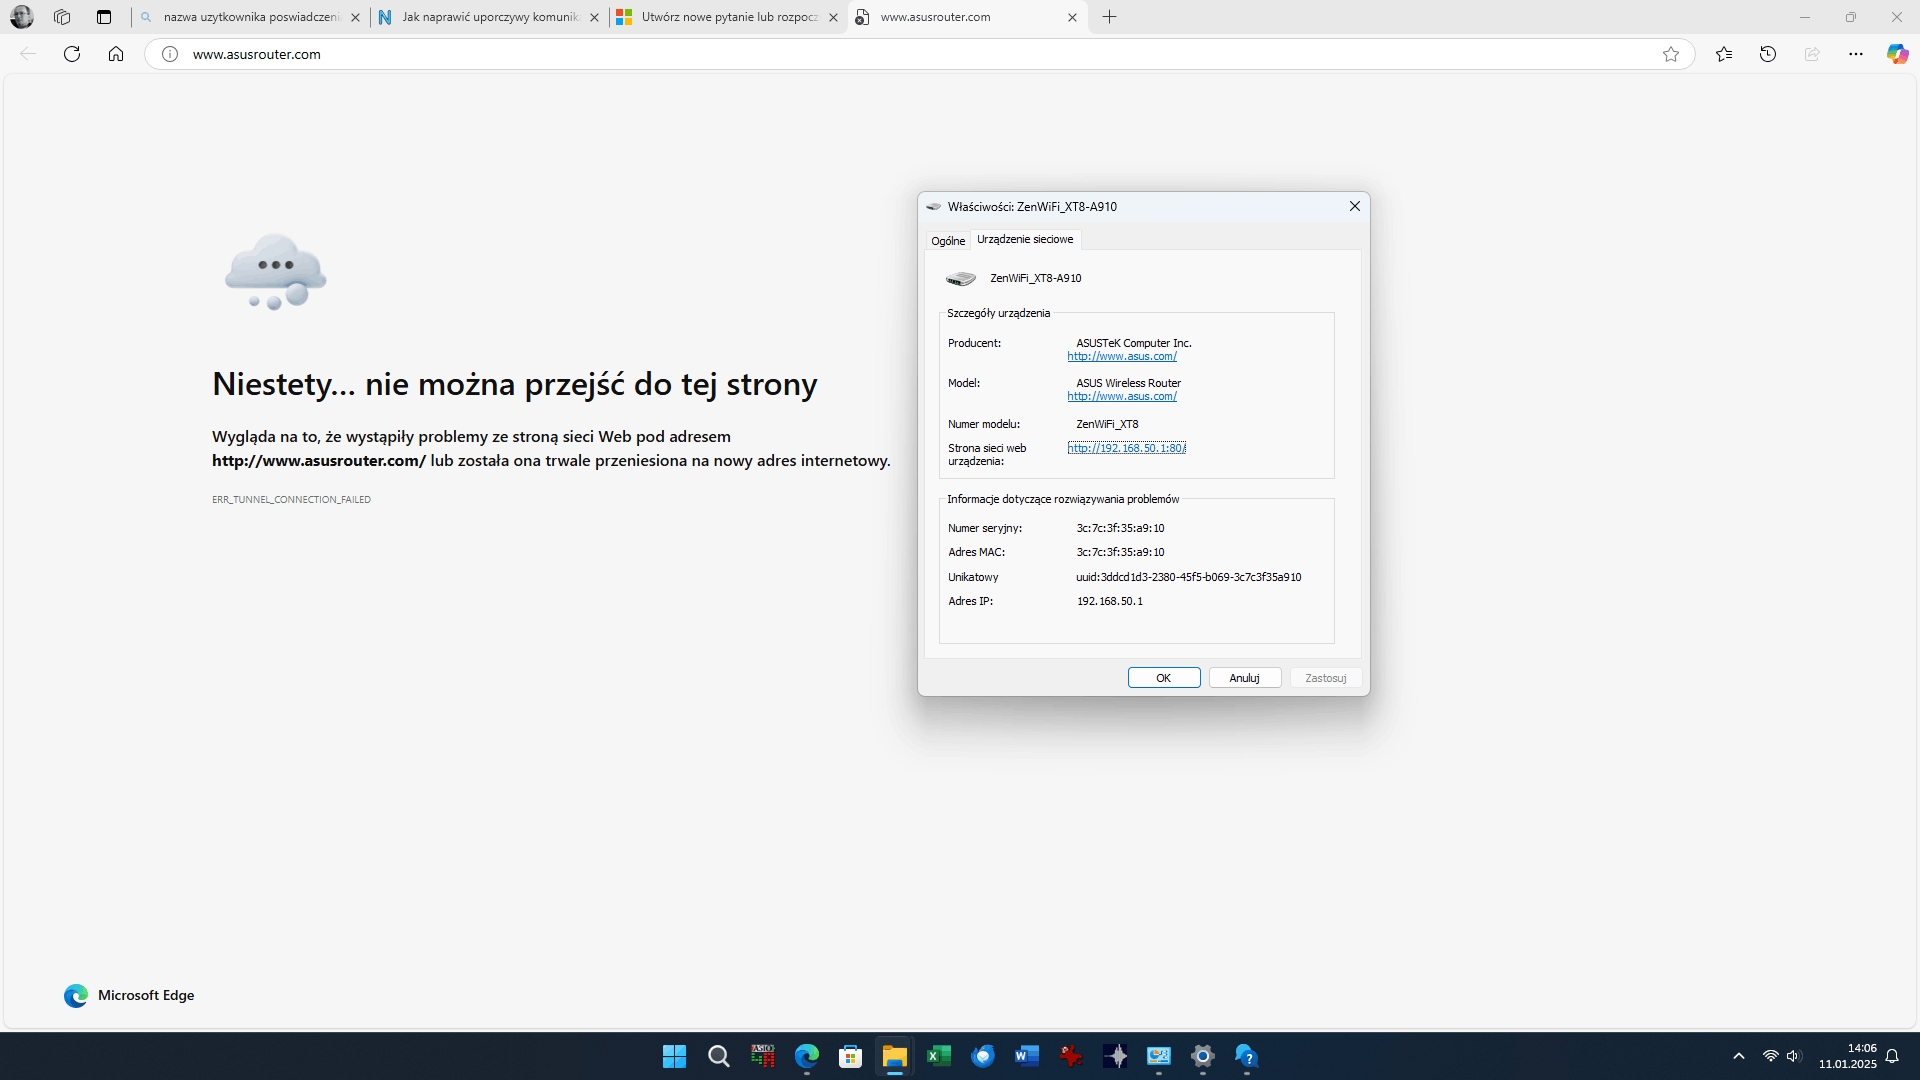Open Edge Settings and more menu
Viewport: 1920px width, 1080px height.
1856,54
